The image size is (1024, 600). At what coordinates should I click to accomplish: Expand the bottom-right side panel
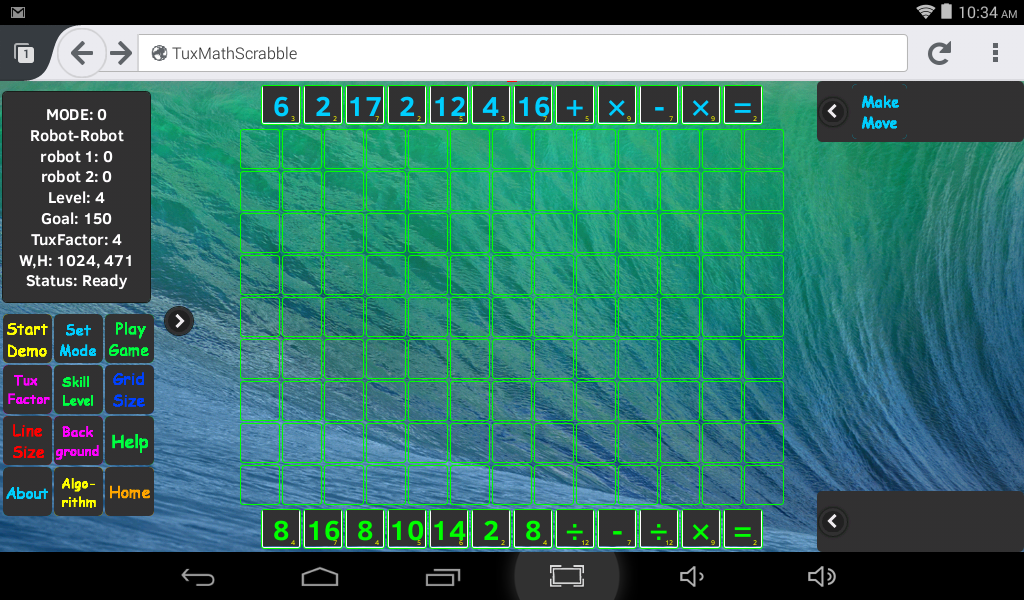[x=833, y=522]
